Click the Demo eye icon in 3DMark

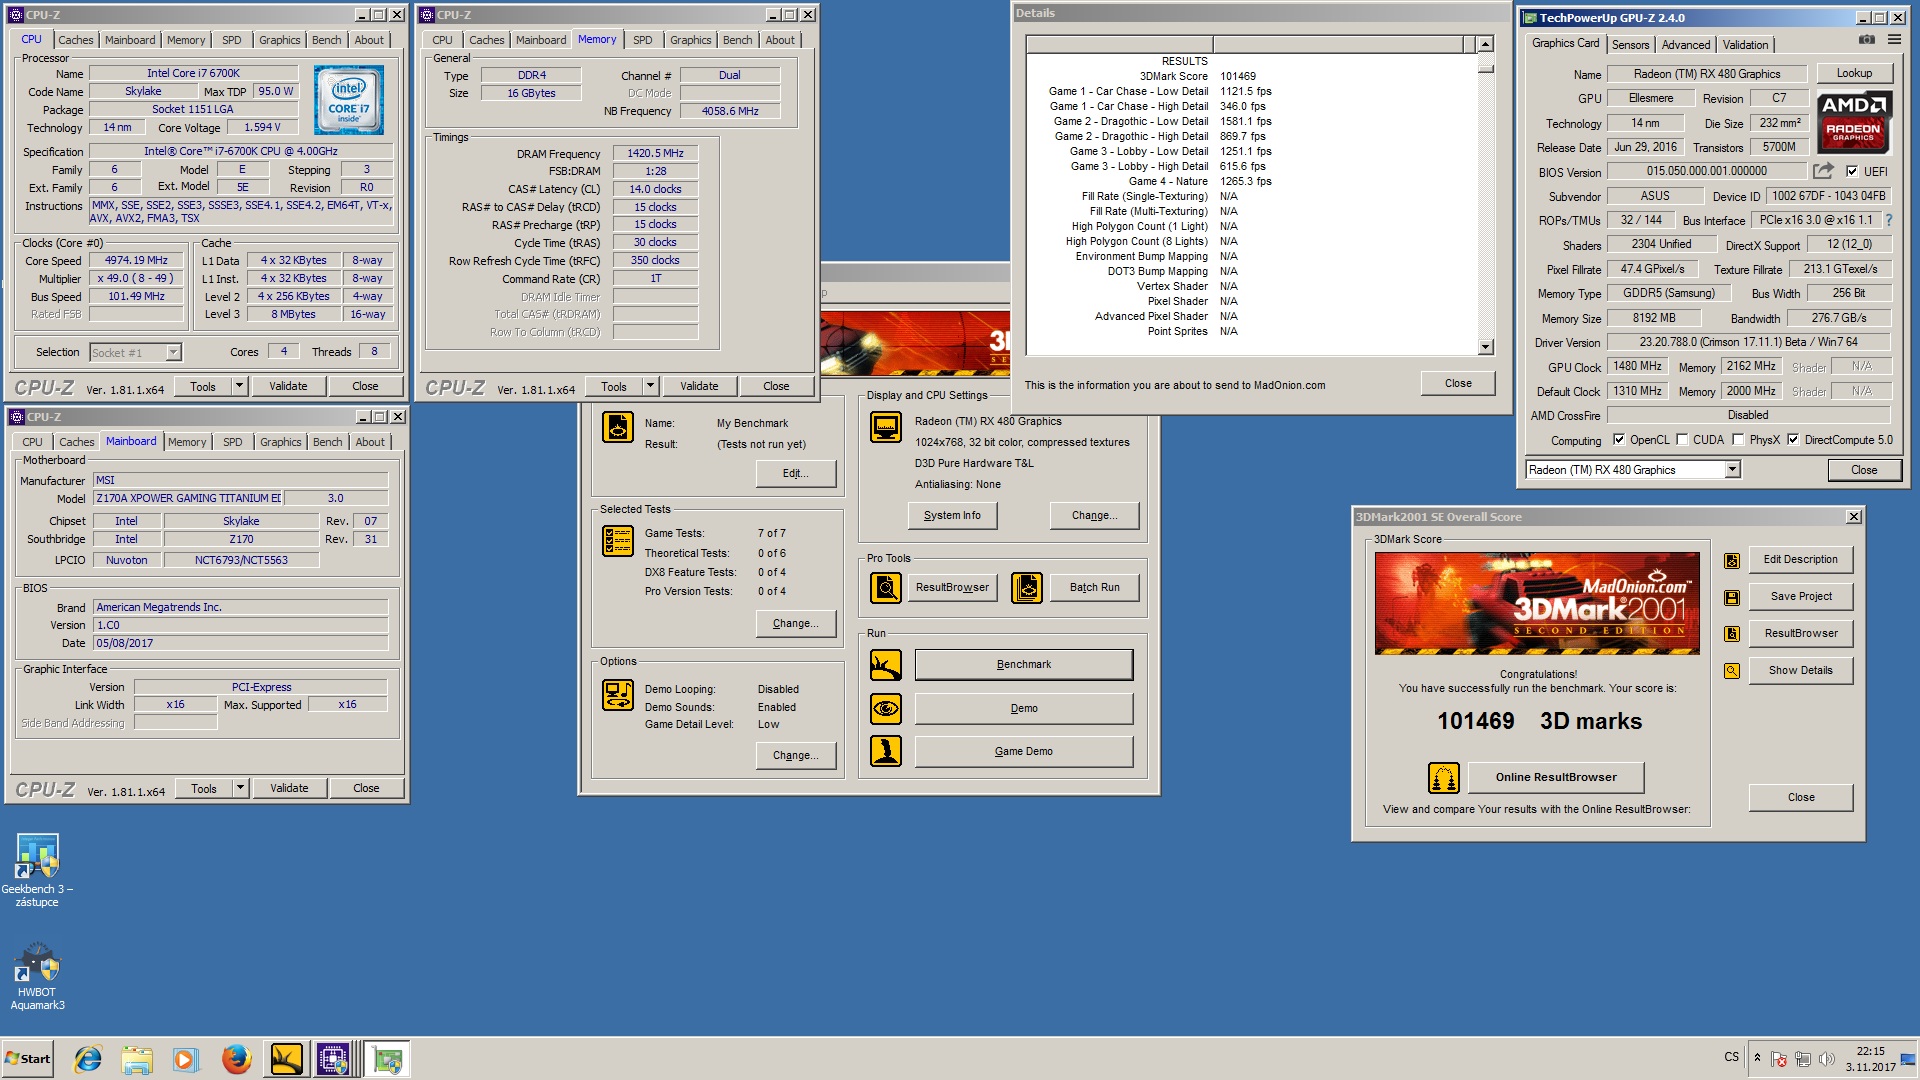[x=886, y=709]
